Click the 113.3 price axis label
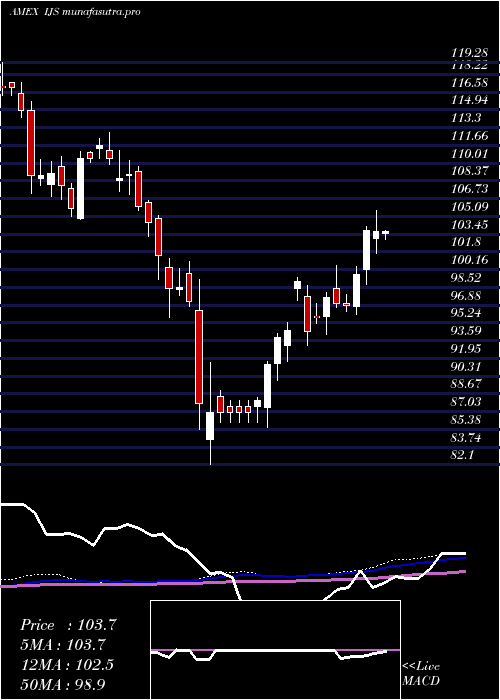The height and width of the screenshot is (700, 500). [x=466, y=117]
